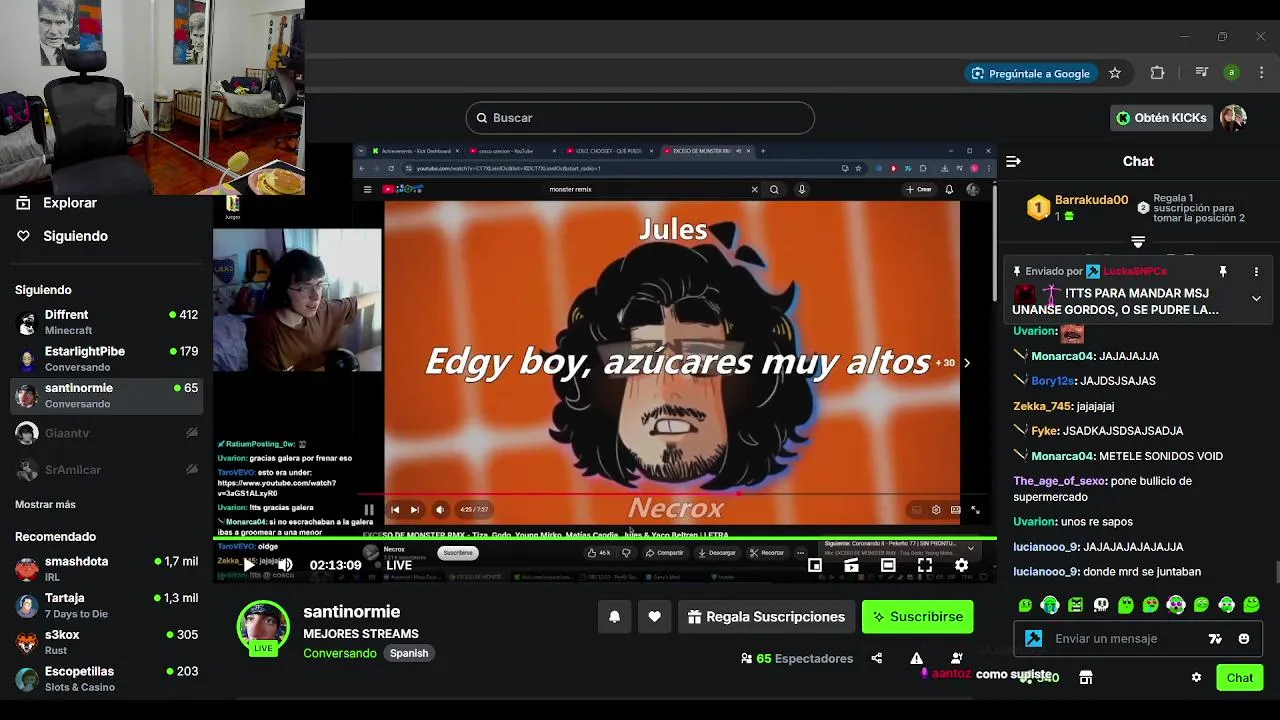Open the emoji picker in chat

click(1244, 639)
